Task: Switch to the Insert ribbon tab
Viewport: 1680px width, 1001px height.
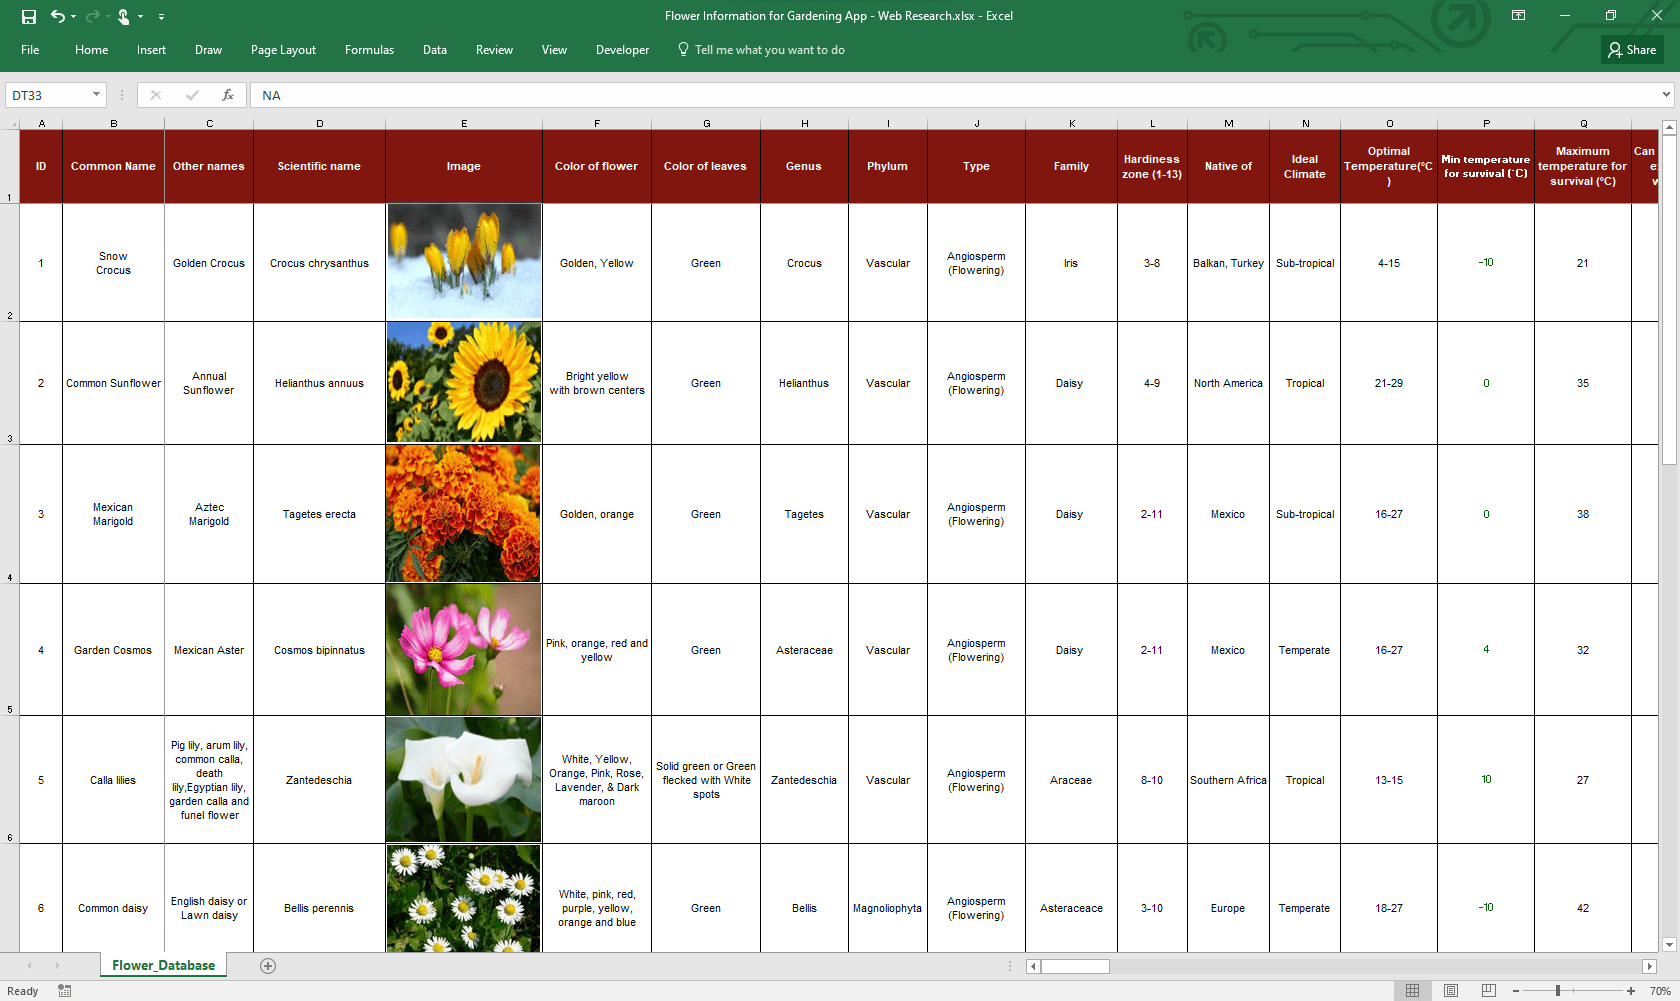Action: pos(151,50)
